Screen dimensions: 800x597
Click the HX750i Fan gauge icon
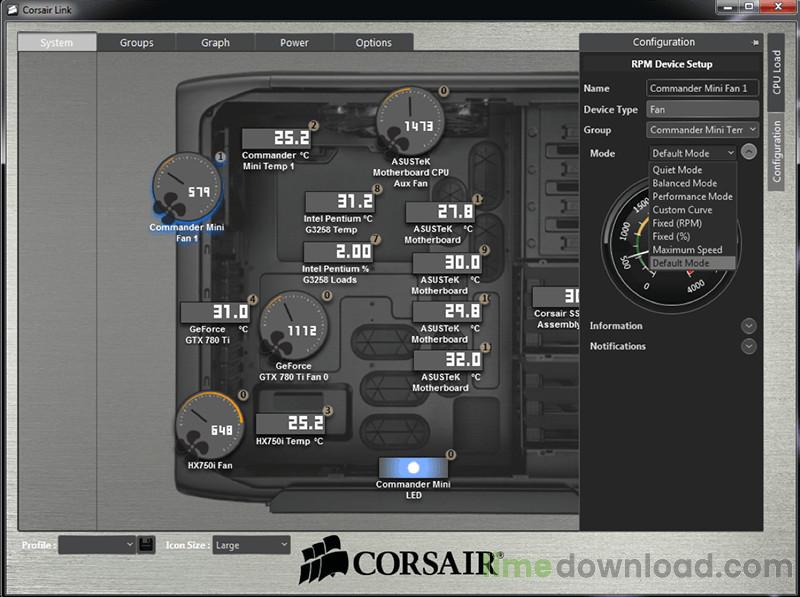tap(210, 426)
